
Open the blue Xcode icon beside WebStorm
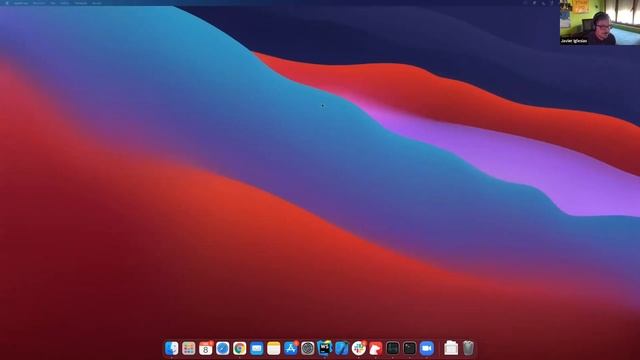click(342, 348)
